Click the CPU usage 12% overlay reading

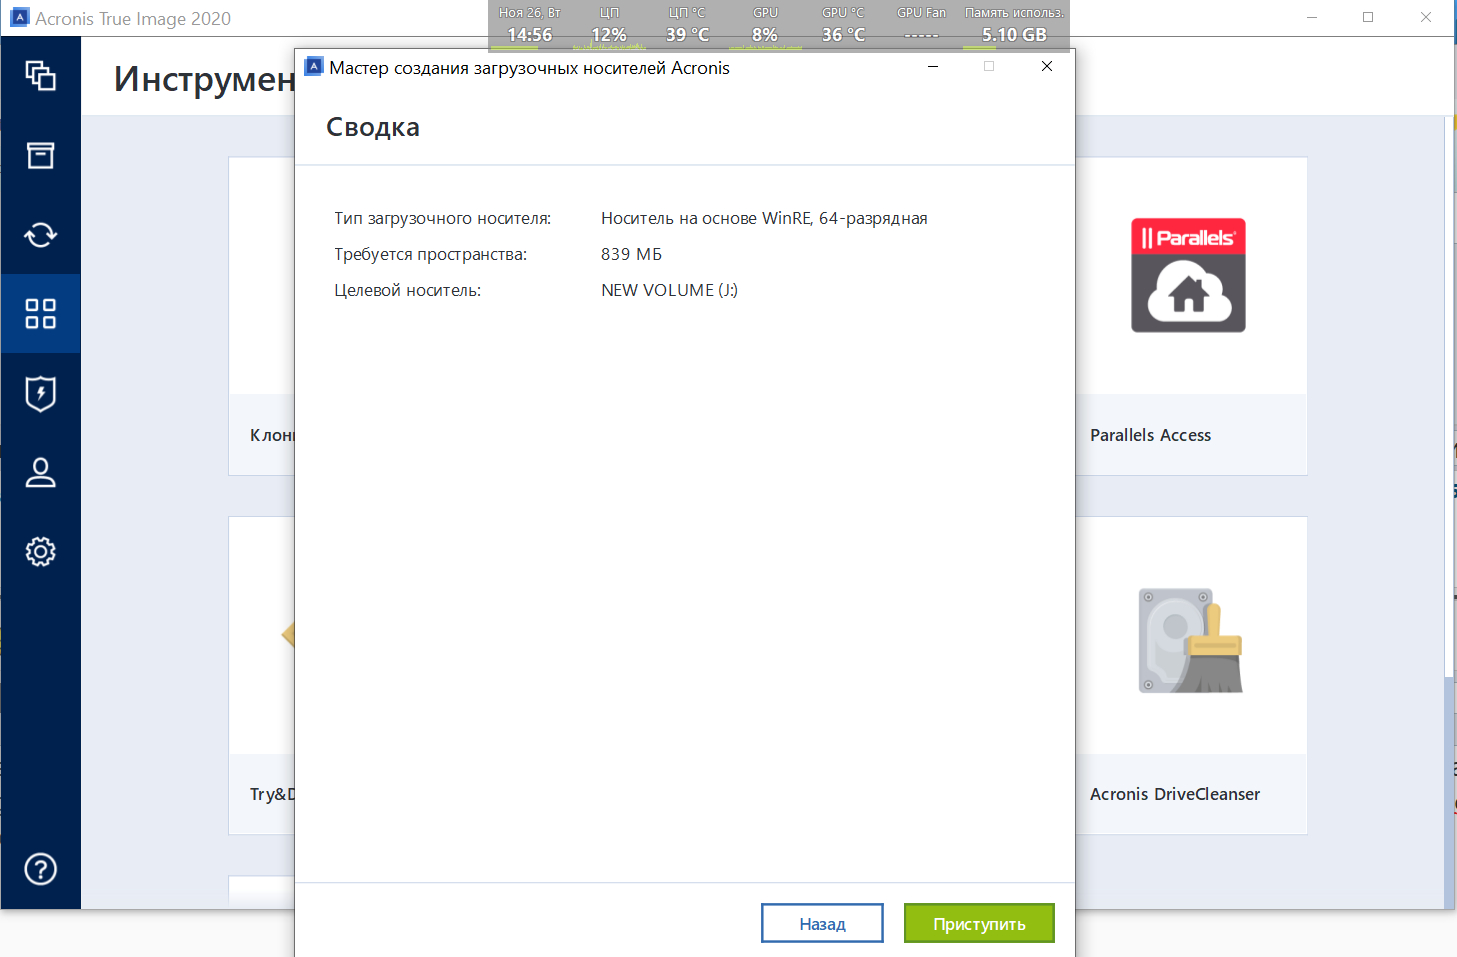click(609, 35)
